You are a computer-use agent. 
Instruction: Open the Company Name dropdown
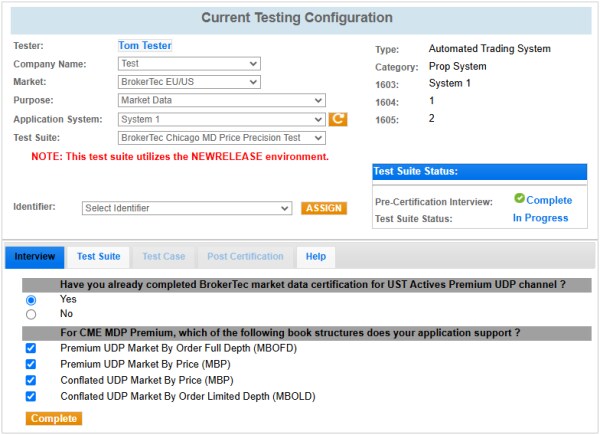189,64
